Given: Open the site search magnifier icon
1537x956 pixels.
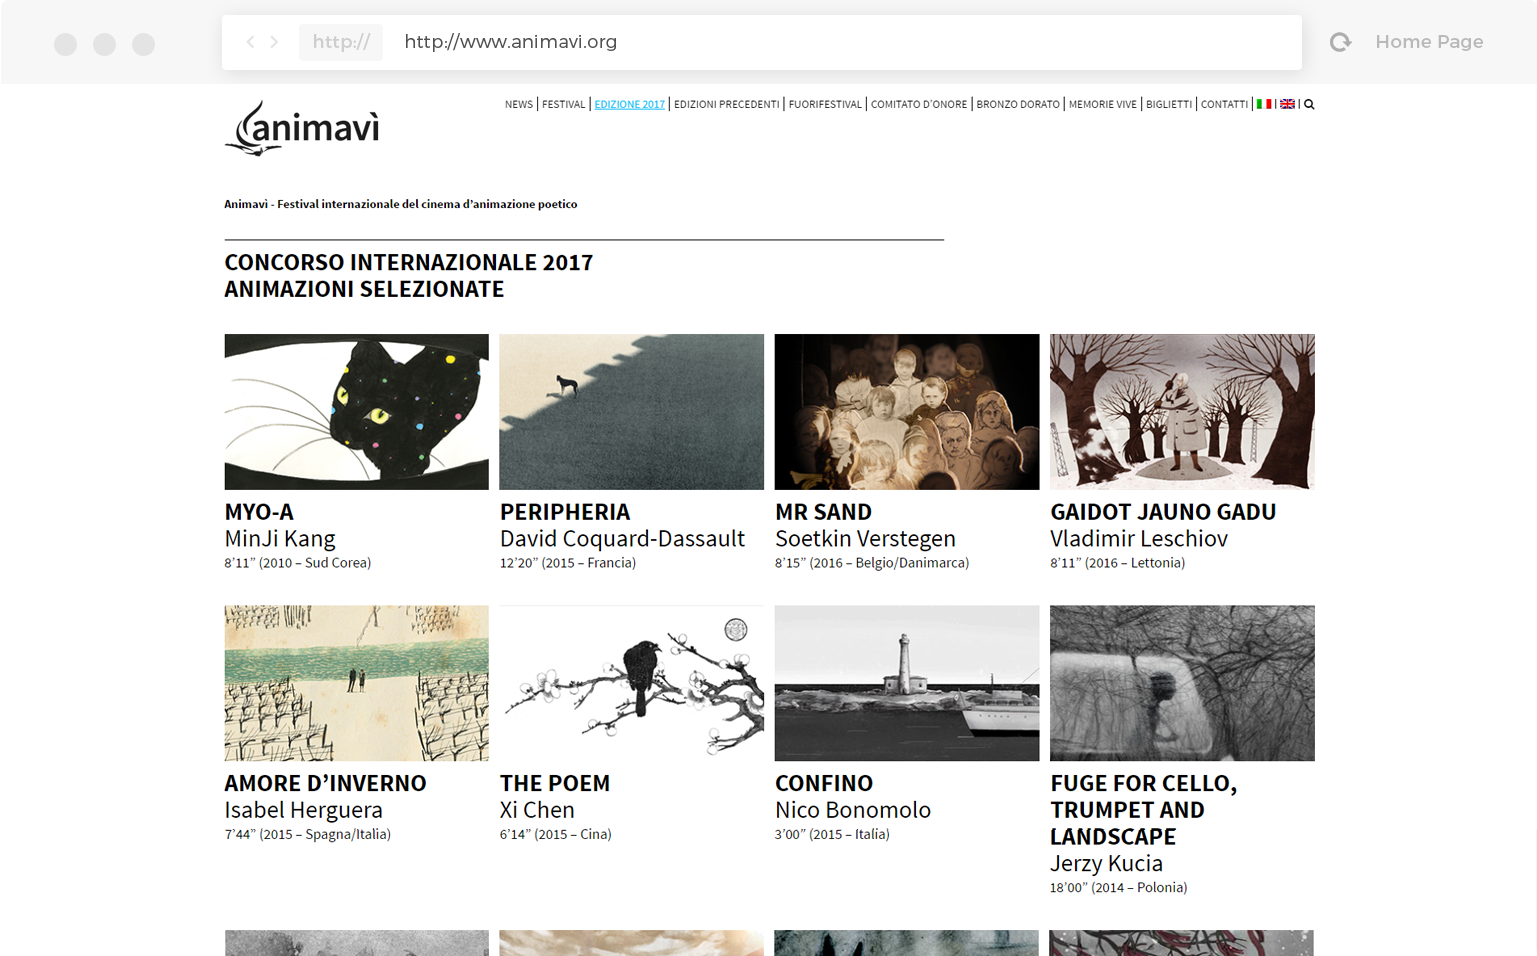Looking at the screenshot, I should click(1309, 104).
